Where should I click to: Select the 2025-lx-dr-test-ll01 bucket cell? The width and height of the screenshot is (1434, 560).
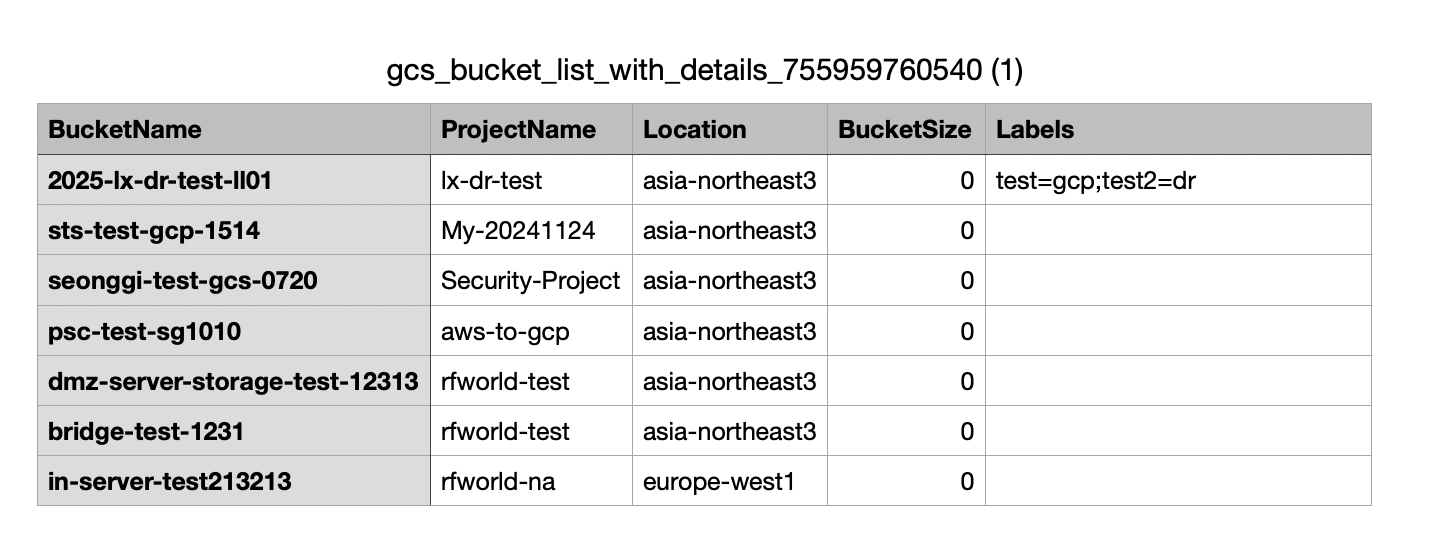tap(234, 180)
